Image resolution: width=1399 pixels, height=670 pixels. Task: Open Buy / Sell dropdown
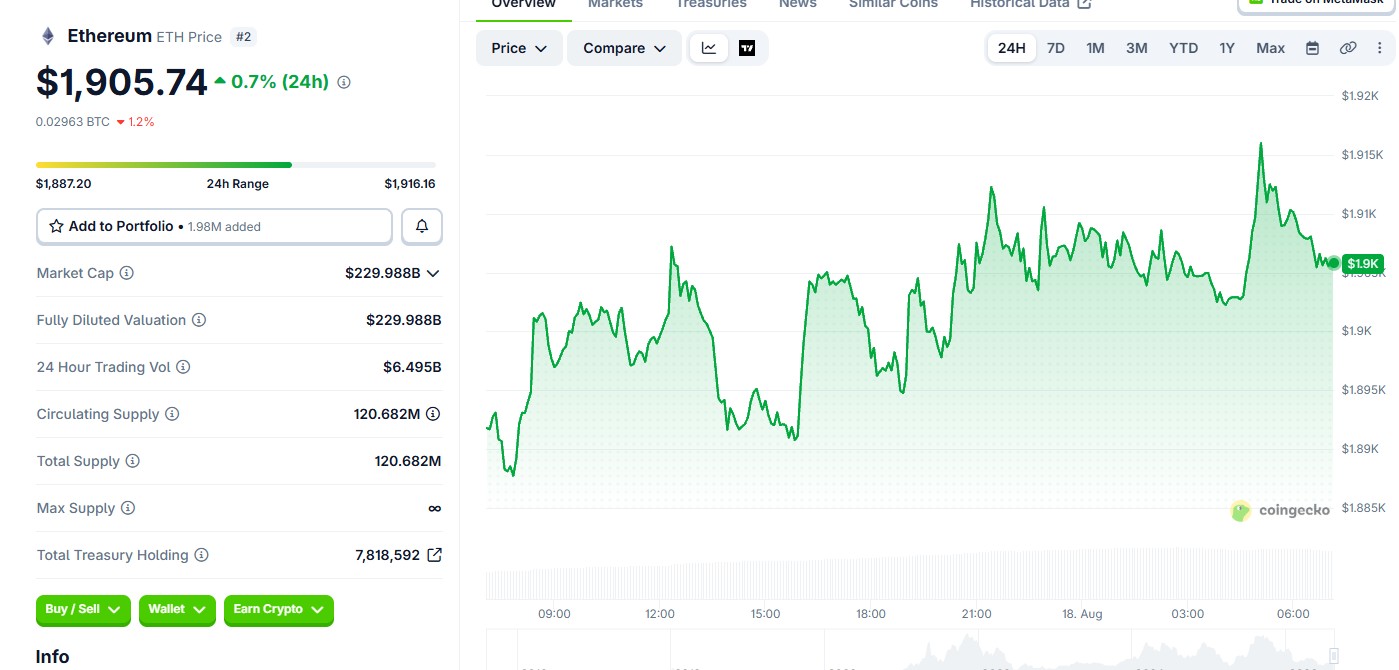click(x=83, y=610)
